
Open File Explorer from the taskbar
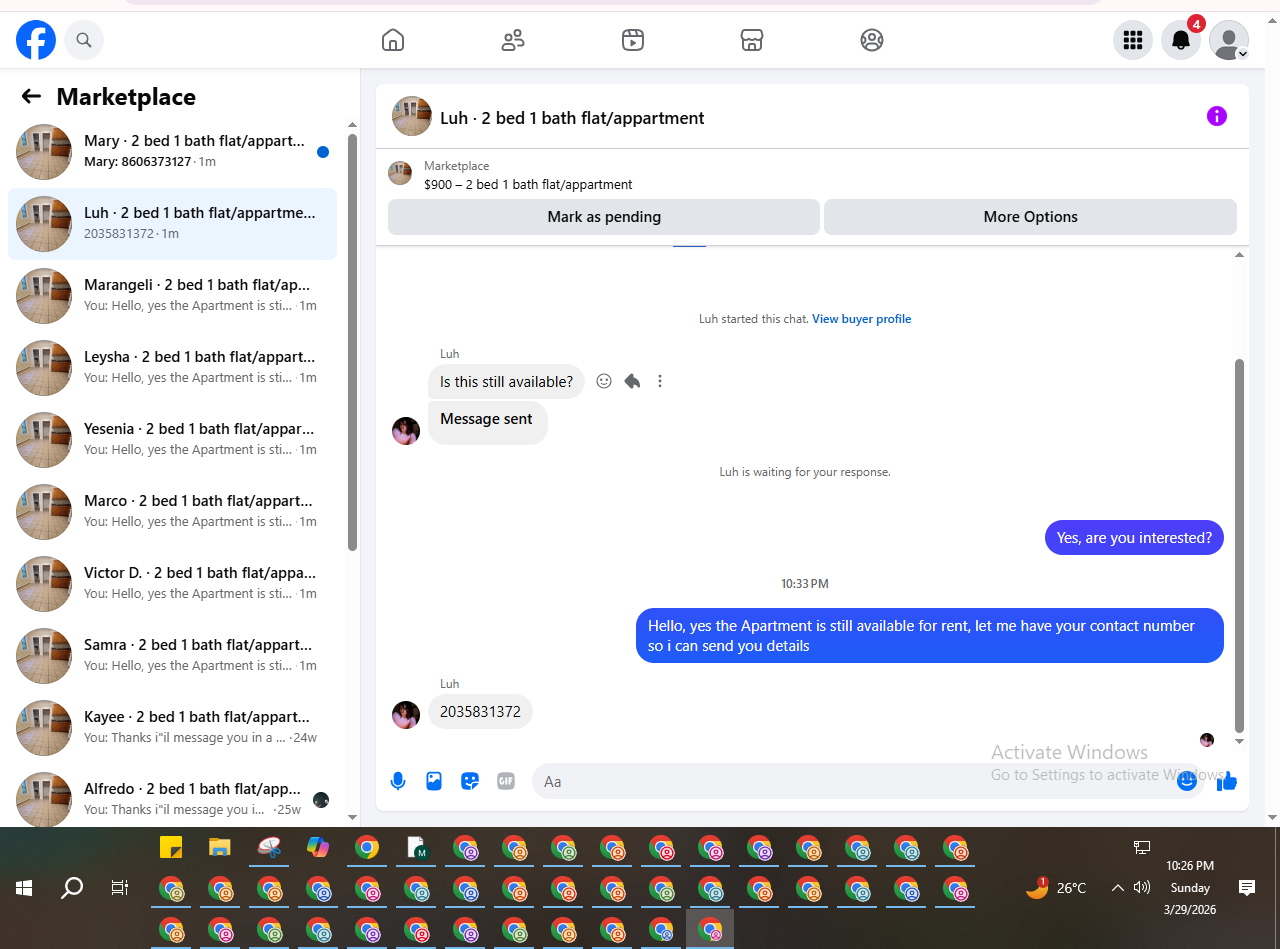click(220, 847)
